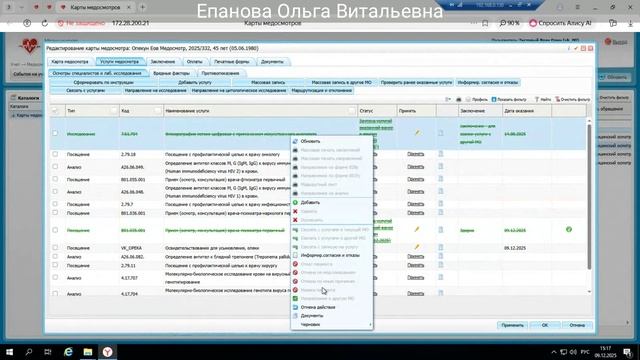Click the table's vertical scrollbar
This screenshot has height=360, width=640.
point(589,196)
